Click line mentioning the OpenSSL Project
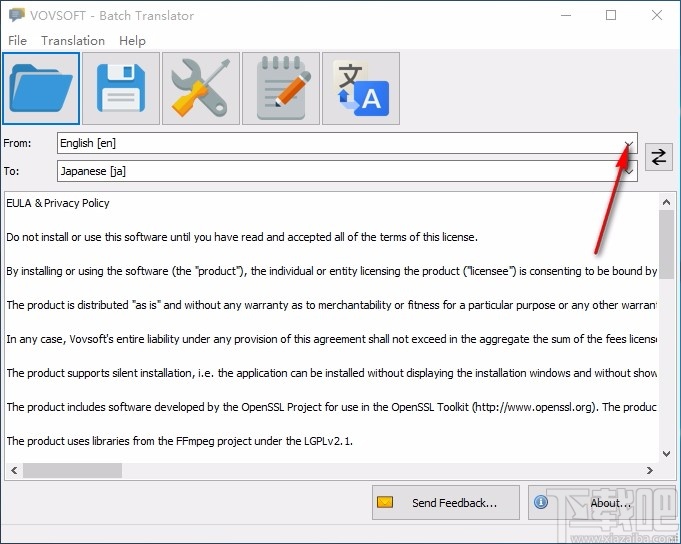The height and width of the screenshot is (544, 681). [331, 407]
